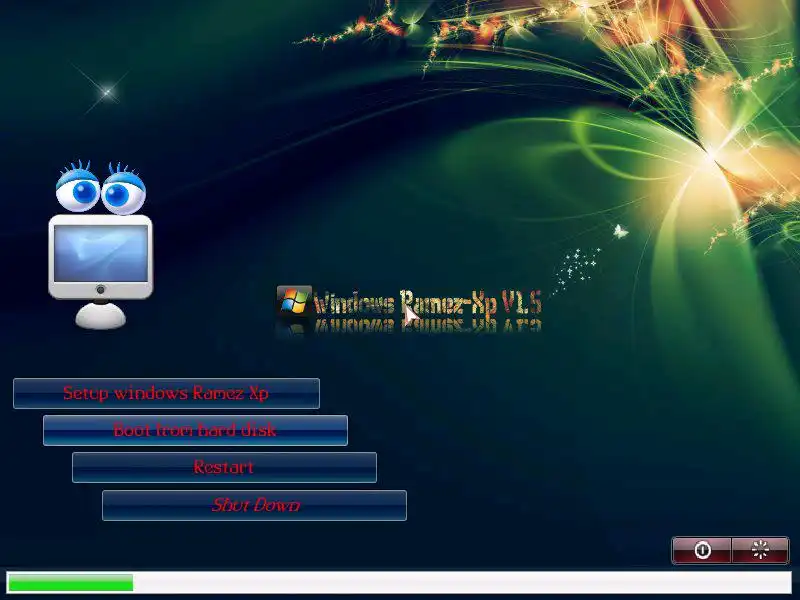Click the Shut Down menu button
The width and height of the screenshot is (800, 600).
pyautogui.click(x=255, y=505)
